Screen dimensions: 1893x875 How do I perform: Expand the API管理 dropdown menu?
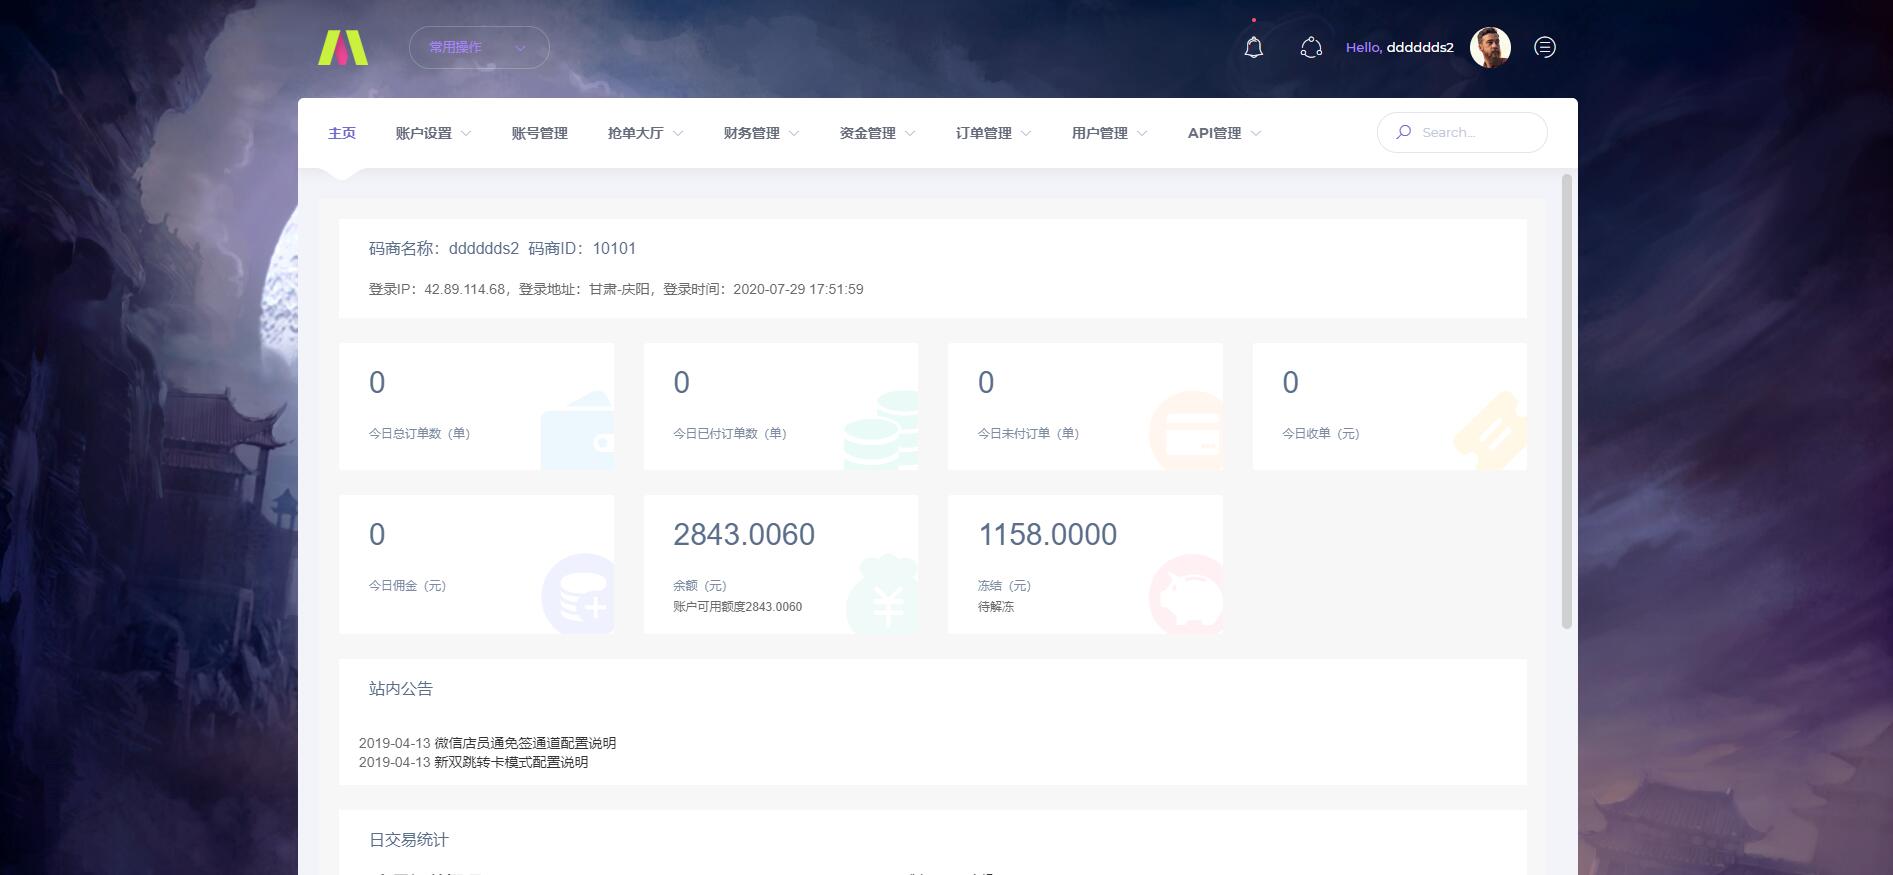coord(1224,133)
